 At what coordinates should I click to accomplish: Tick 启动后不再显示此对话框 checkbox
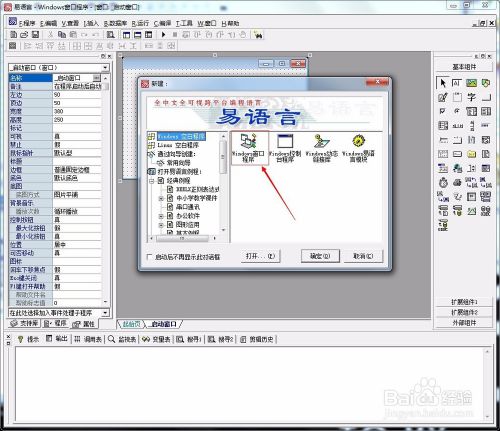149,257
